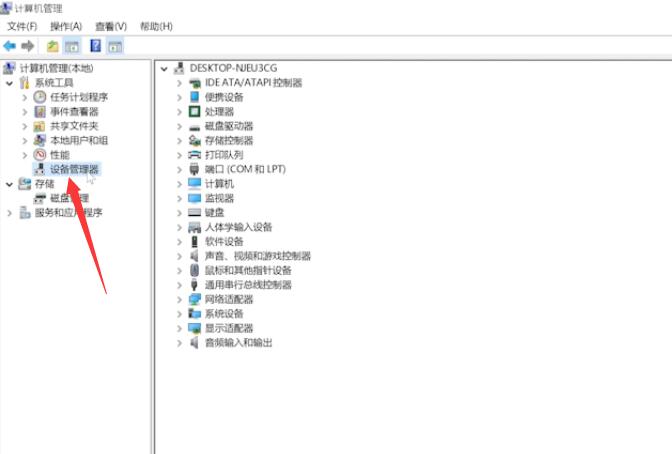Click the icon beside 事件查看器
This screenshot has height=454, width=672.
click(x=40, y=111)
